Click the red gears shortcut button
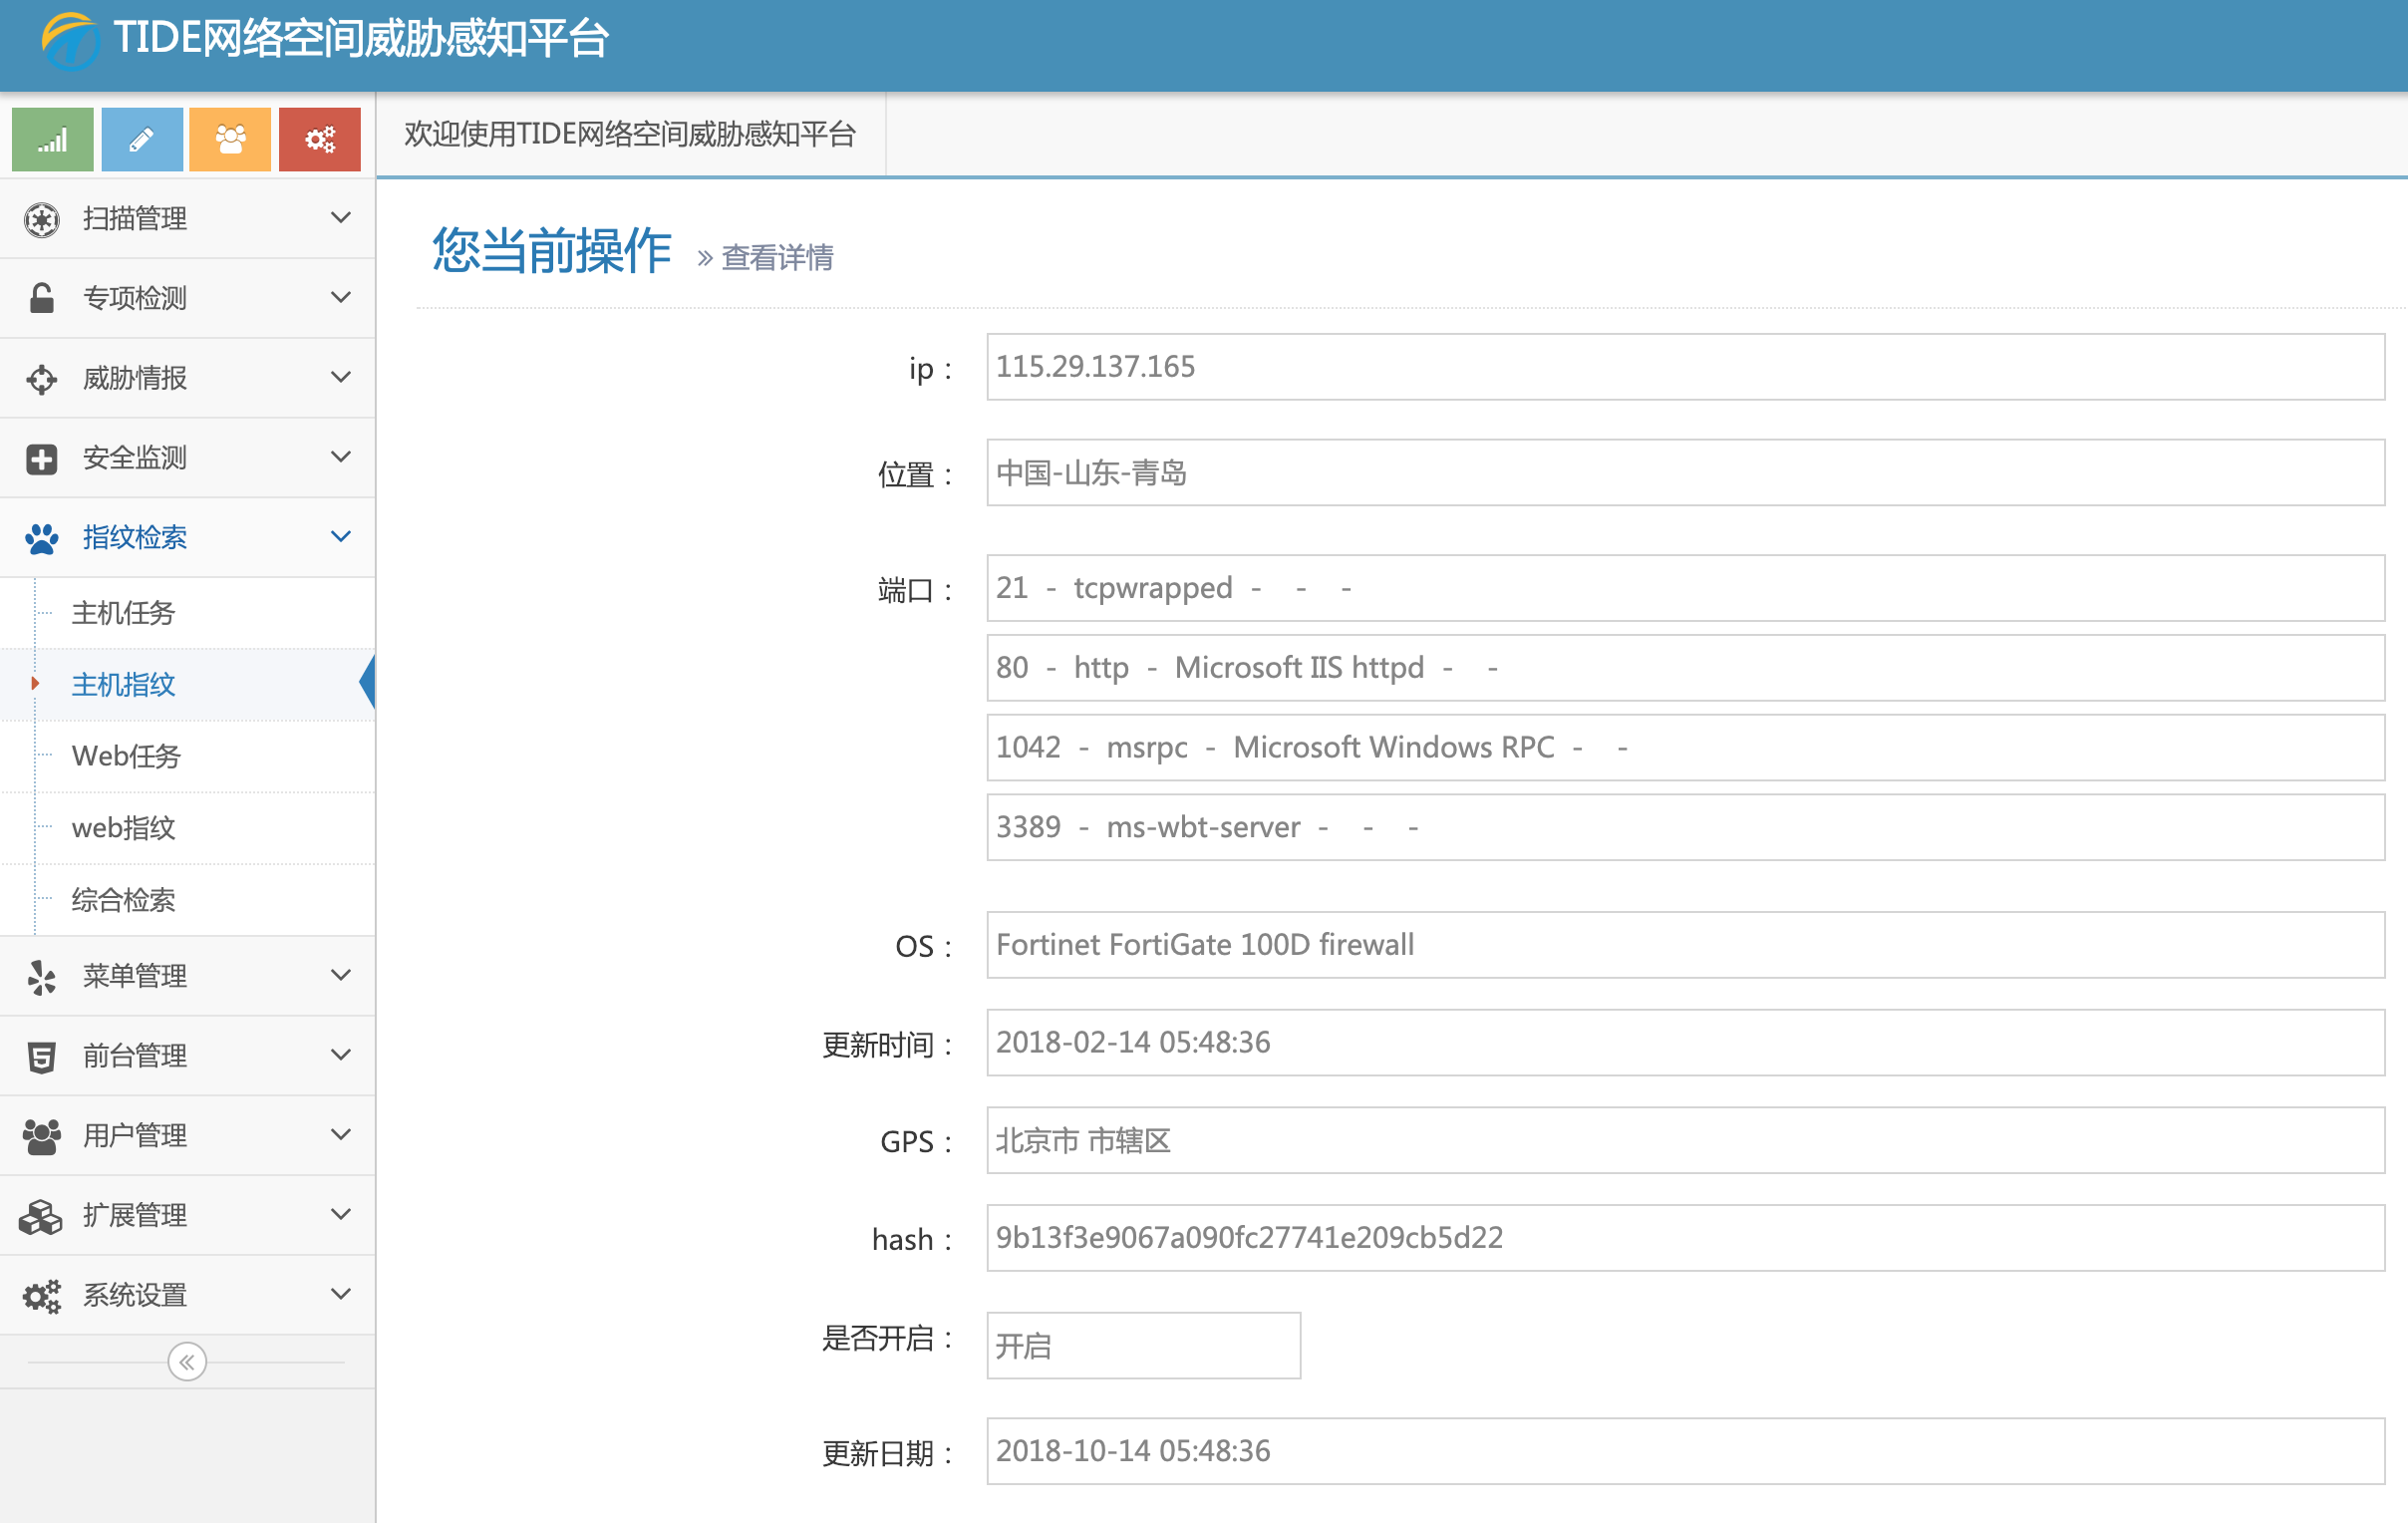 pos(319,139)
